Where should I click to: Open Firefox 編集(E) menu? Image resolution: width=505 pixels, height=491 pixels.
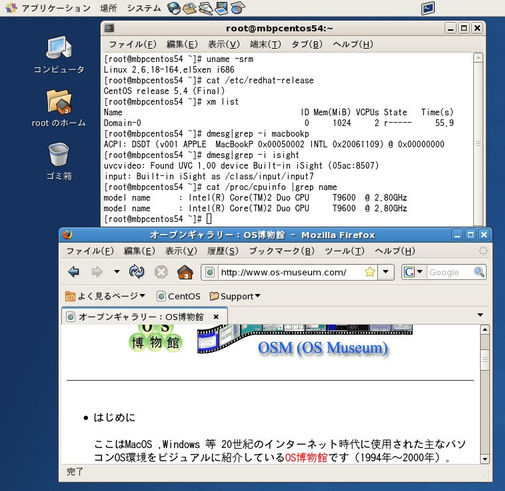(x=139, y=251)
